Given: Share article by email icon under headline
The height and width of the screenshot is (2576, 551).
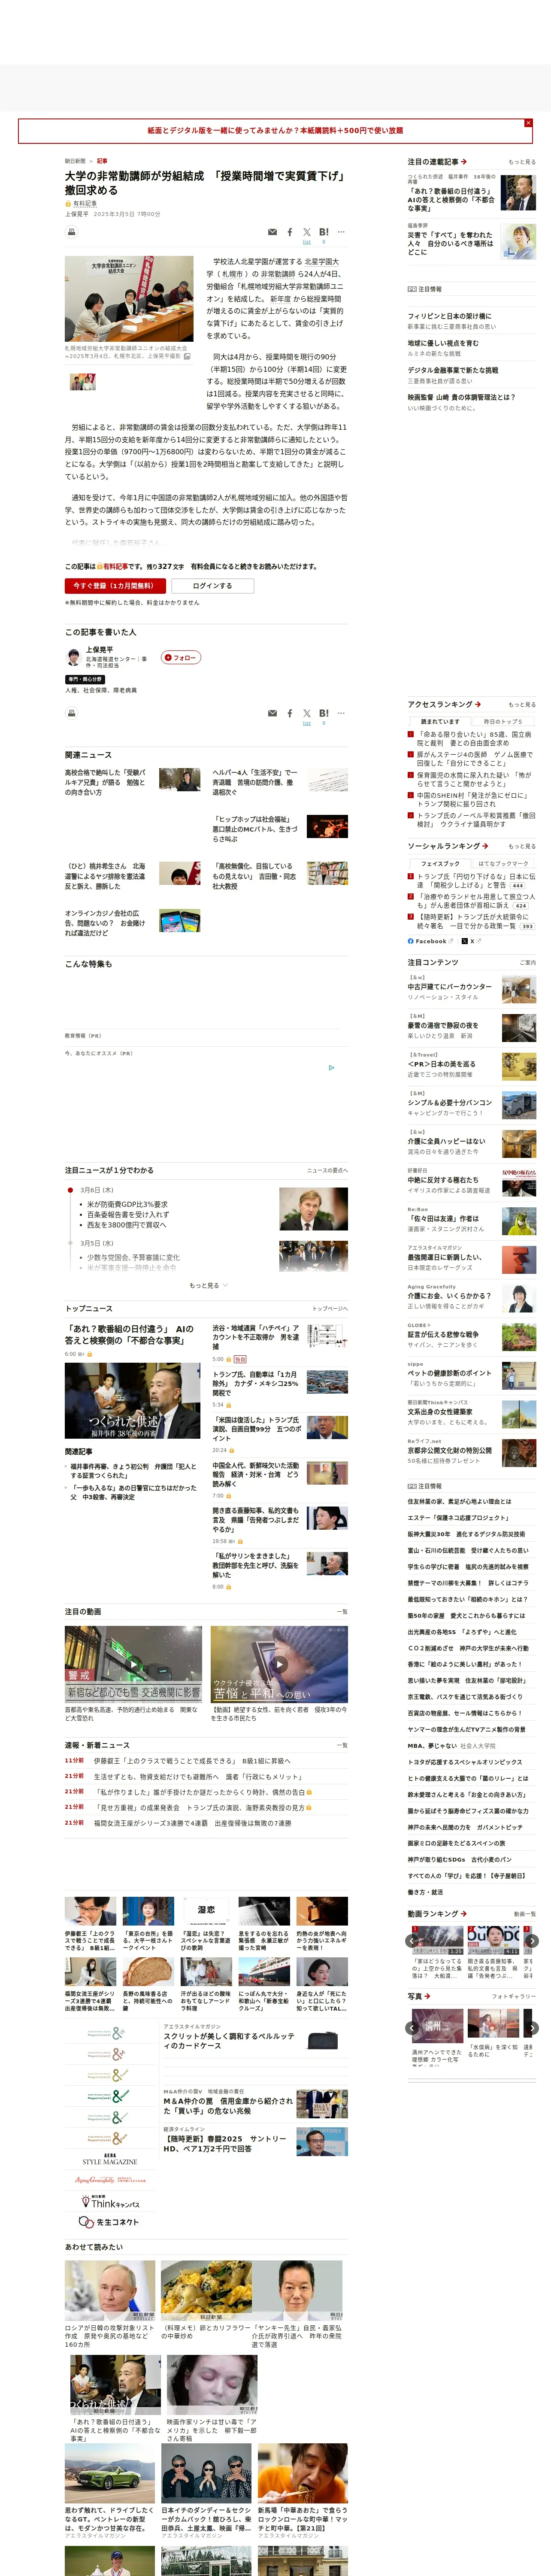Looking at the screenshot, I should click(x=272, y=232).
